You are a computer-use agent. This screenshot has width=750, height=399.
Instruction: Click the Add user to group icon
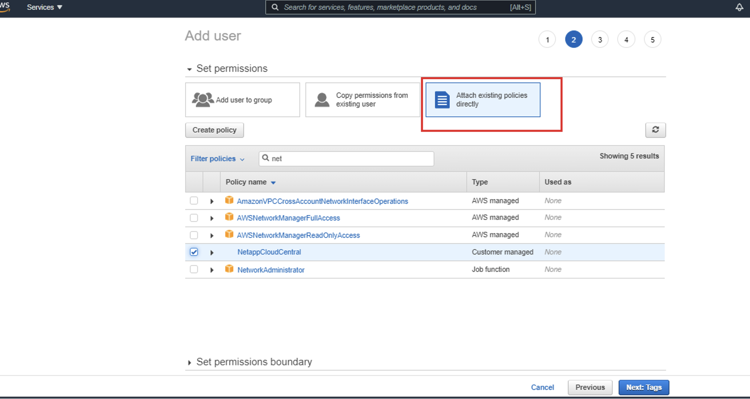point(203,100)
